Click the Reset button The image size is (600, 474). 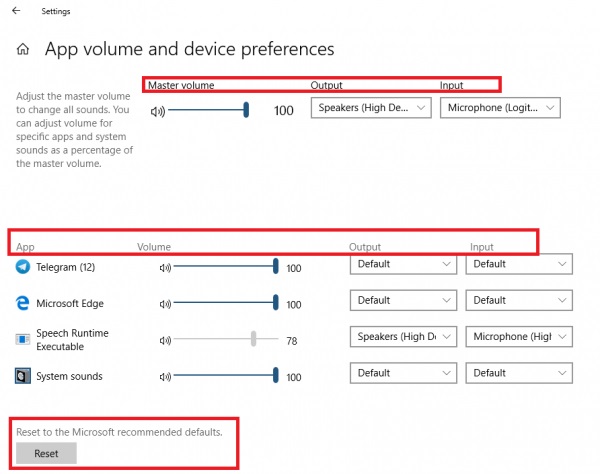[46, 453]
